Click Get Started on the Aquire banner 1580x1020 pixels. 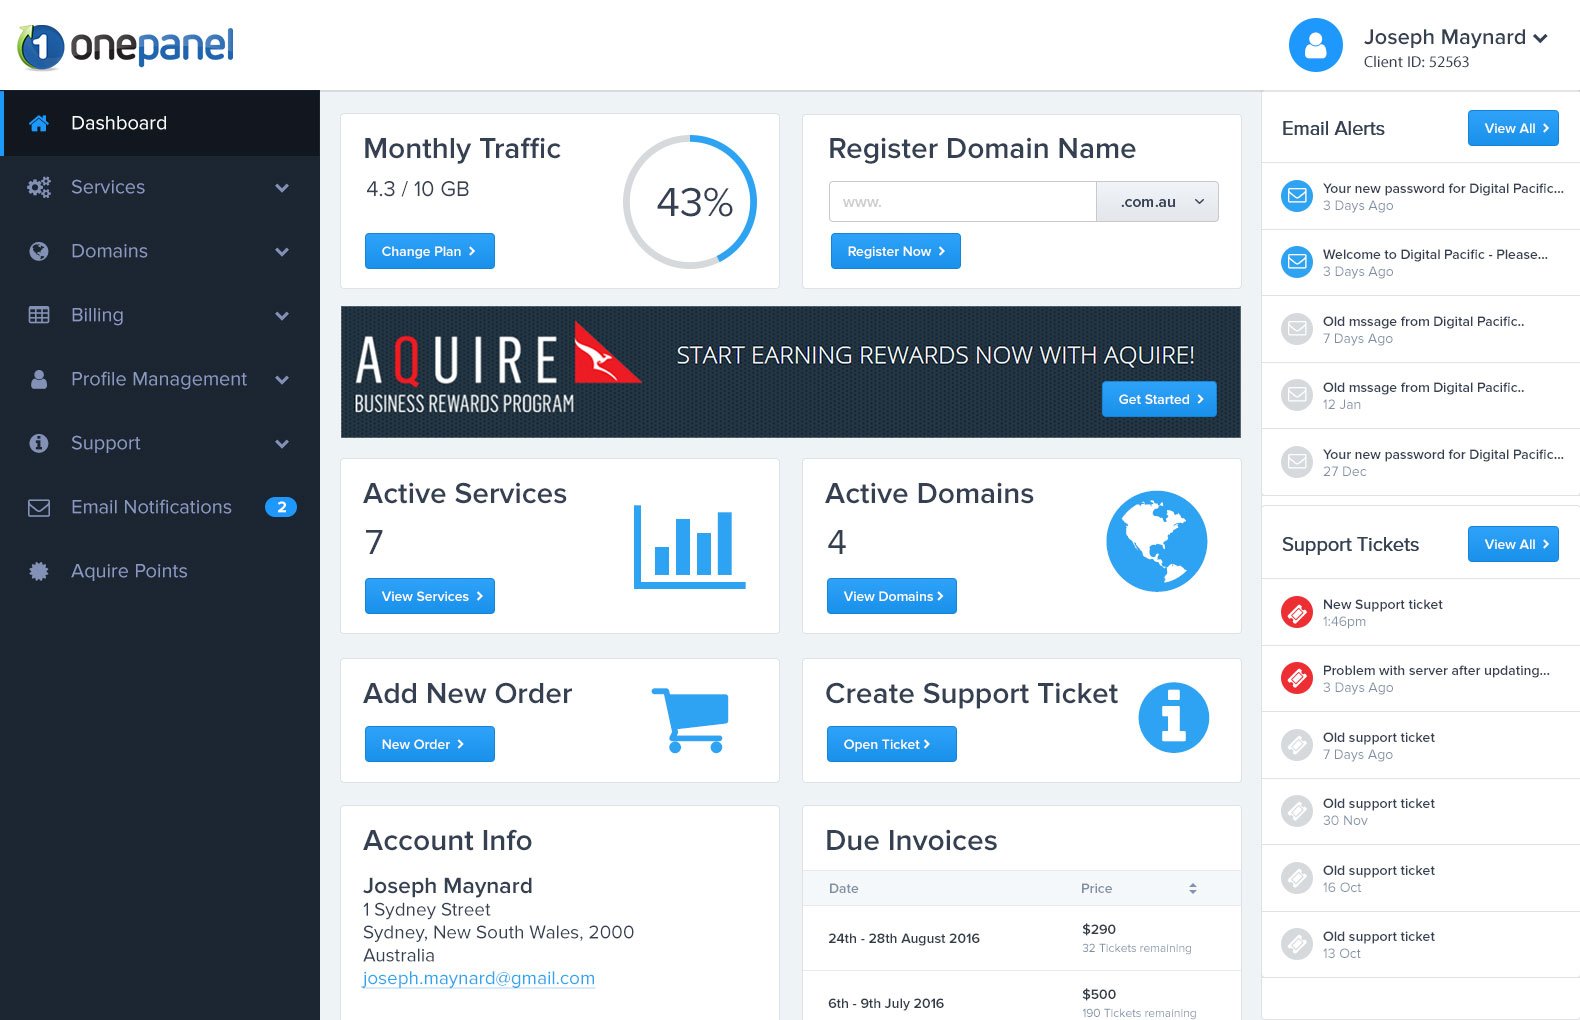1159,399
